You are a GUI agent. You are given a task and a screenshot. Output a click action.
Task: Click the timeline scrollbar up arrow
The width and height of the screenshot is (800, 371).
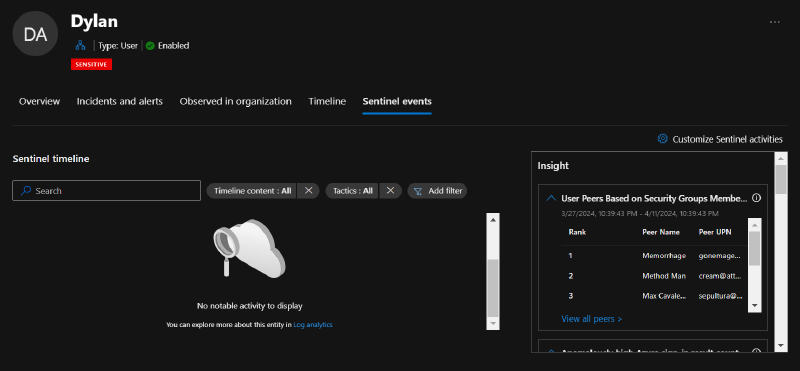point(493,219)
